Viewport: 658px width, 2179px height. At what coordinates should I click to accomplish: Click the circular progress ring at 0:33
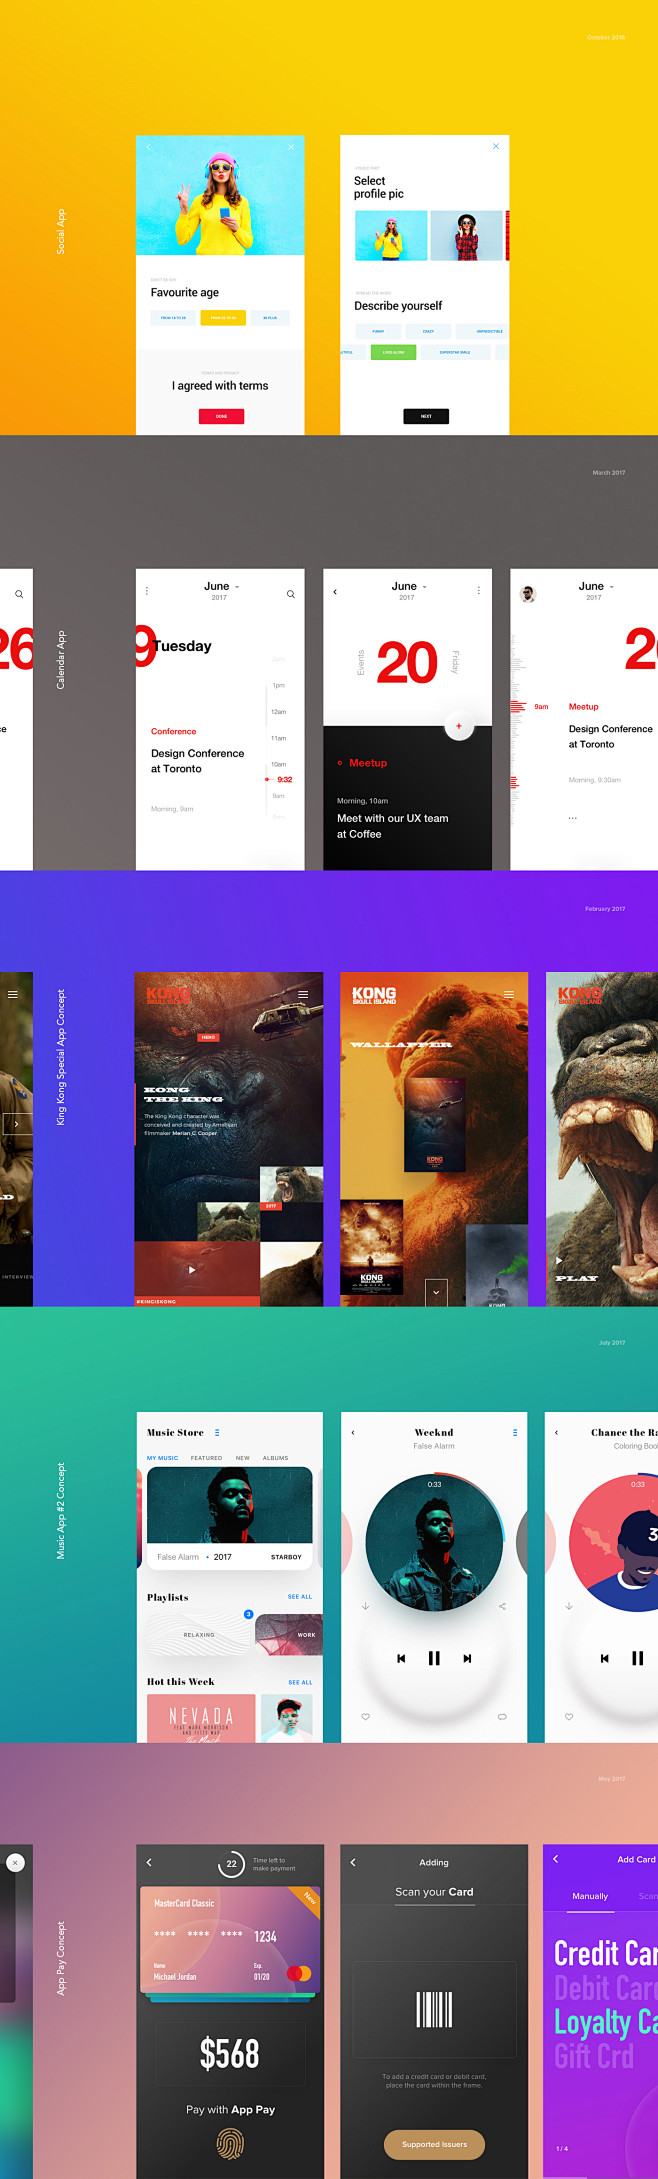pos(435,1543)
